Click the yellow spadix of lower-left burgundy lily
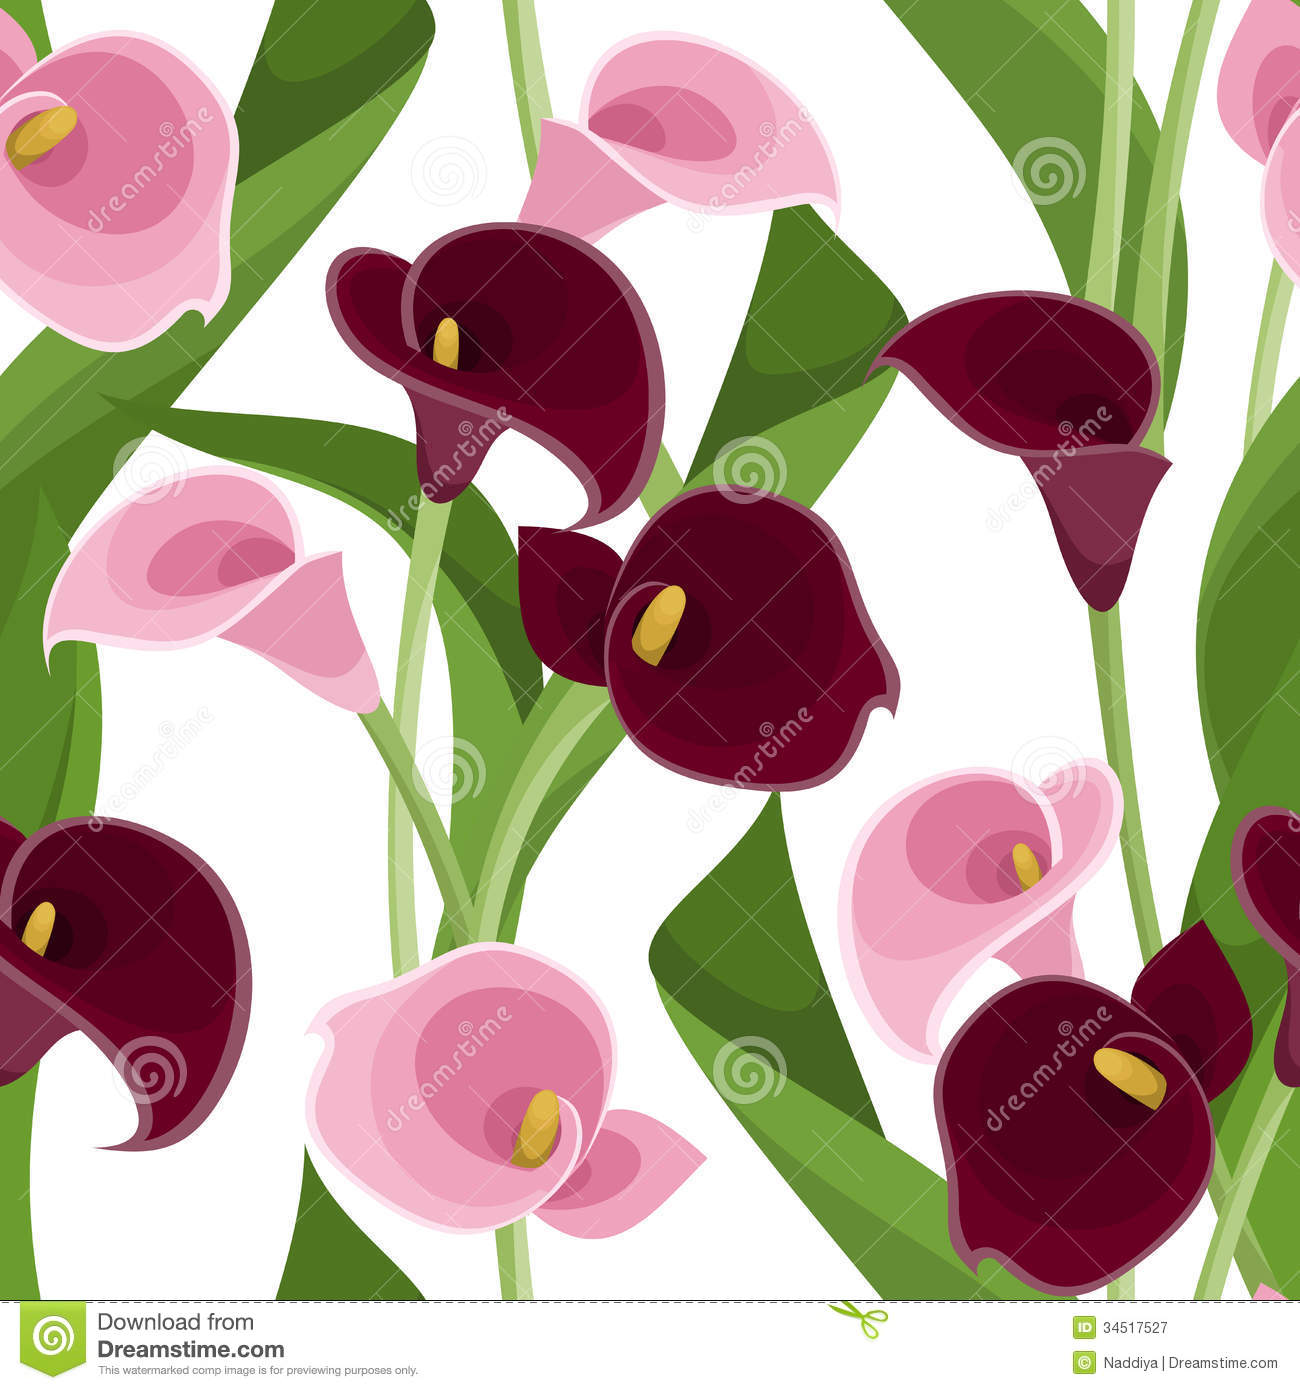 39,928
